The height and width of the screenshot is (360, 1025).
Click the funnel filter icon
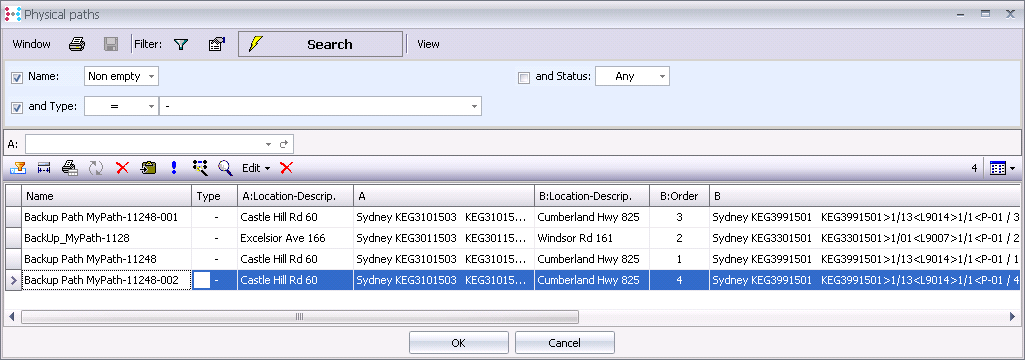[x=181, y=44]
